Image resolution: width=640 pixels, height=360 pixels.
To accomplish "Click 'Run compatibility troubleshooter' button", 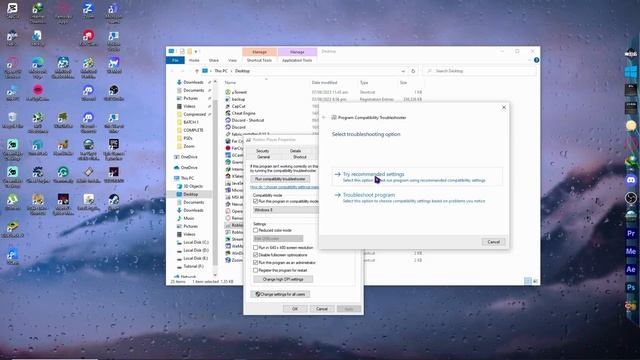I will point(280,179).
